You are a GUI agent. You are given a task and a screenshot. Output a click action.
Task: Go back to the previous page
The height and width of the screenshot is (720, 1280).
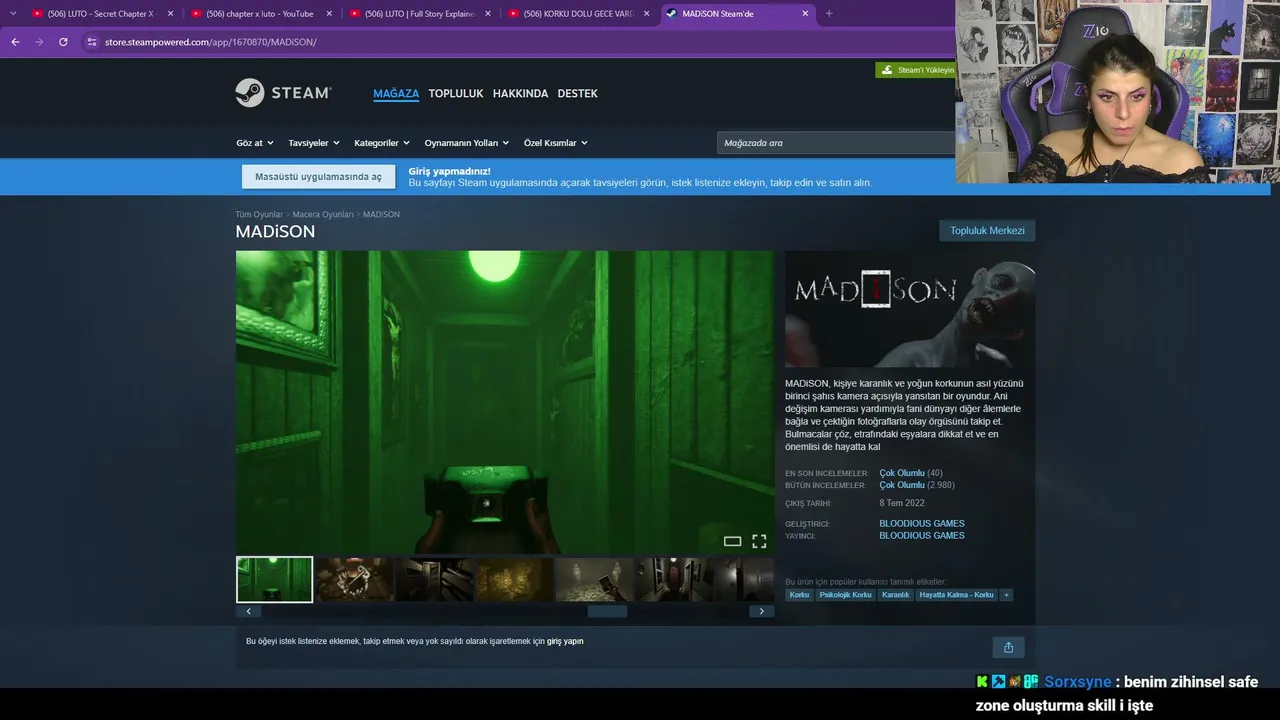coord(15,42)
